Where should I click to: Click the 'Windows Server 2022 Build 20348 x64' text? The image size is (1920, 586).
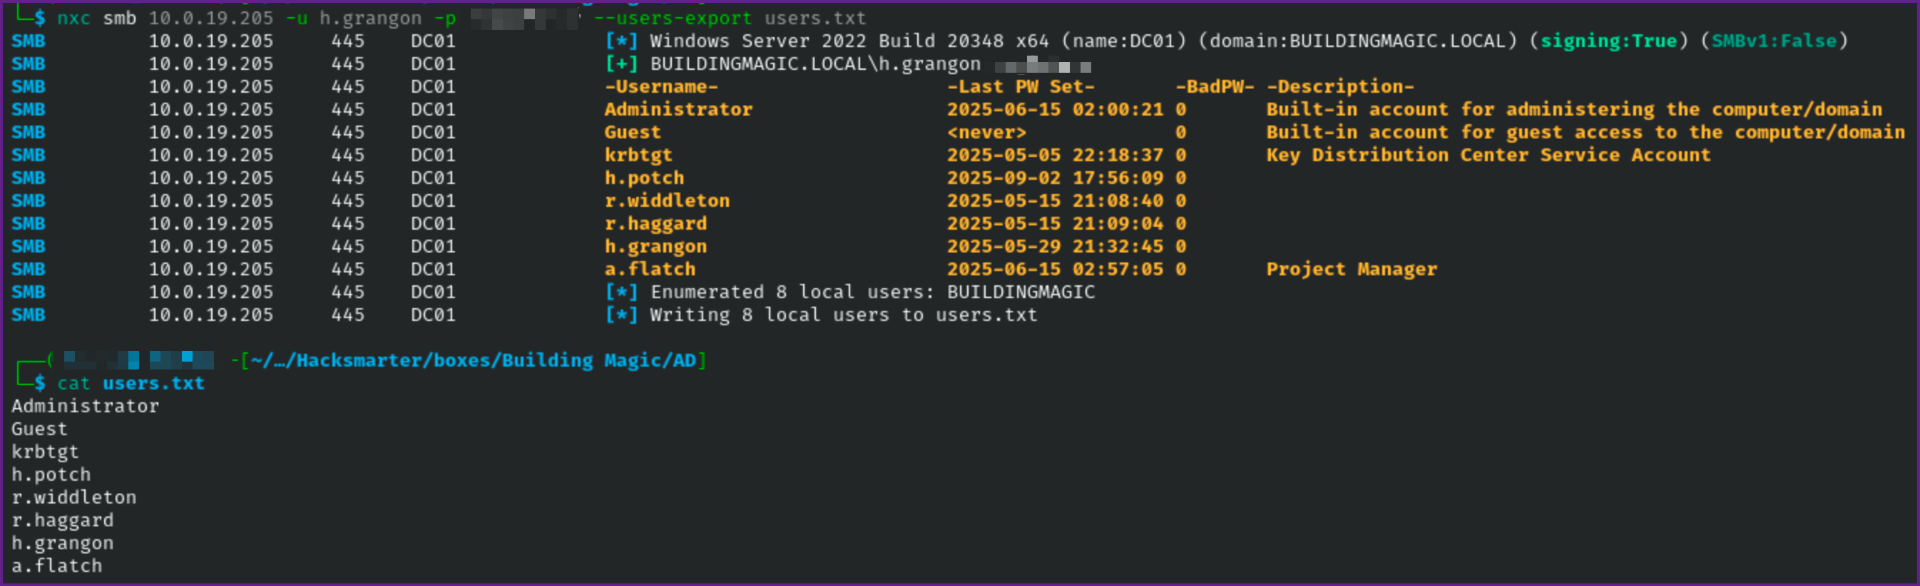tap(849, 41)
